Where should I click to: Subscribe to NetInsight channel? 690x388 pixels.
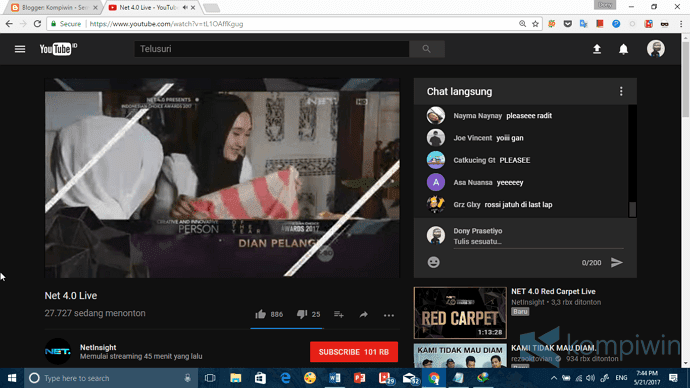click(354, 352)
